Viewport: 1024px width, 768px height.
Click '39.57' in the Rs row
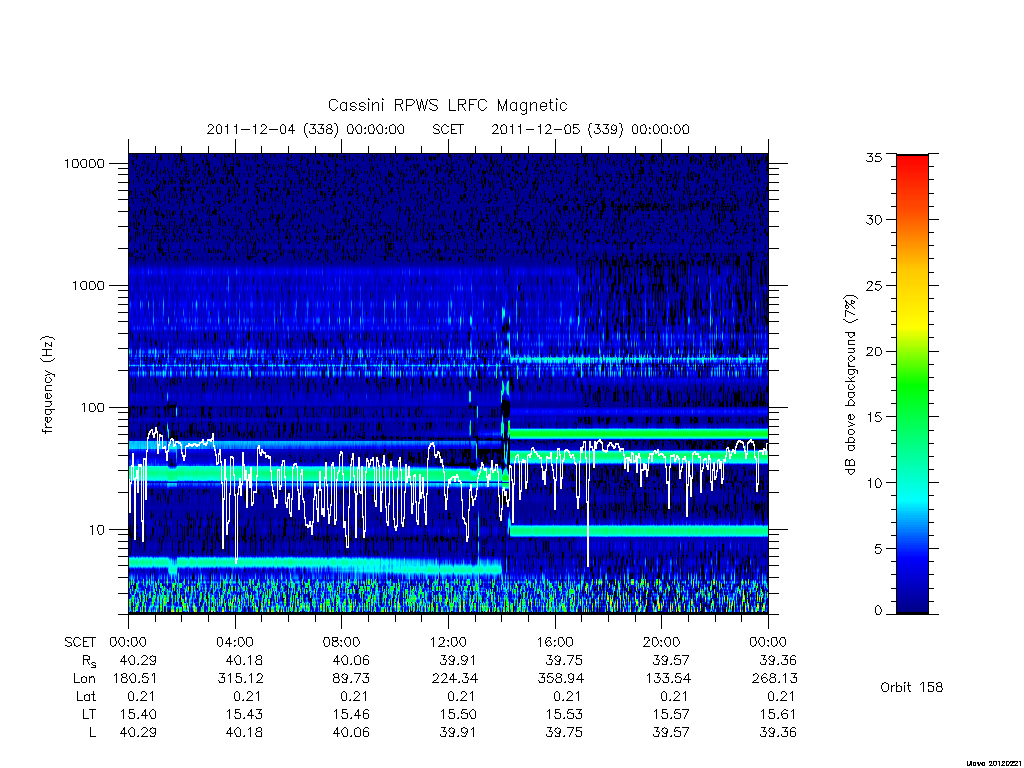pyautogui.click(x=671, y=661)
